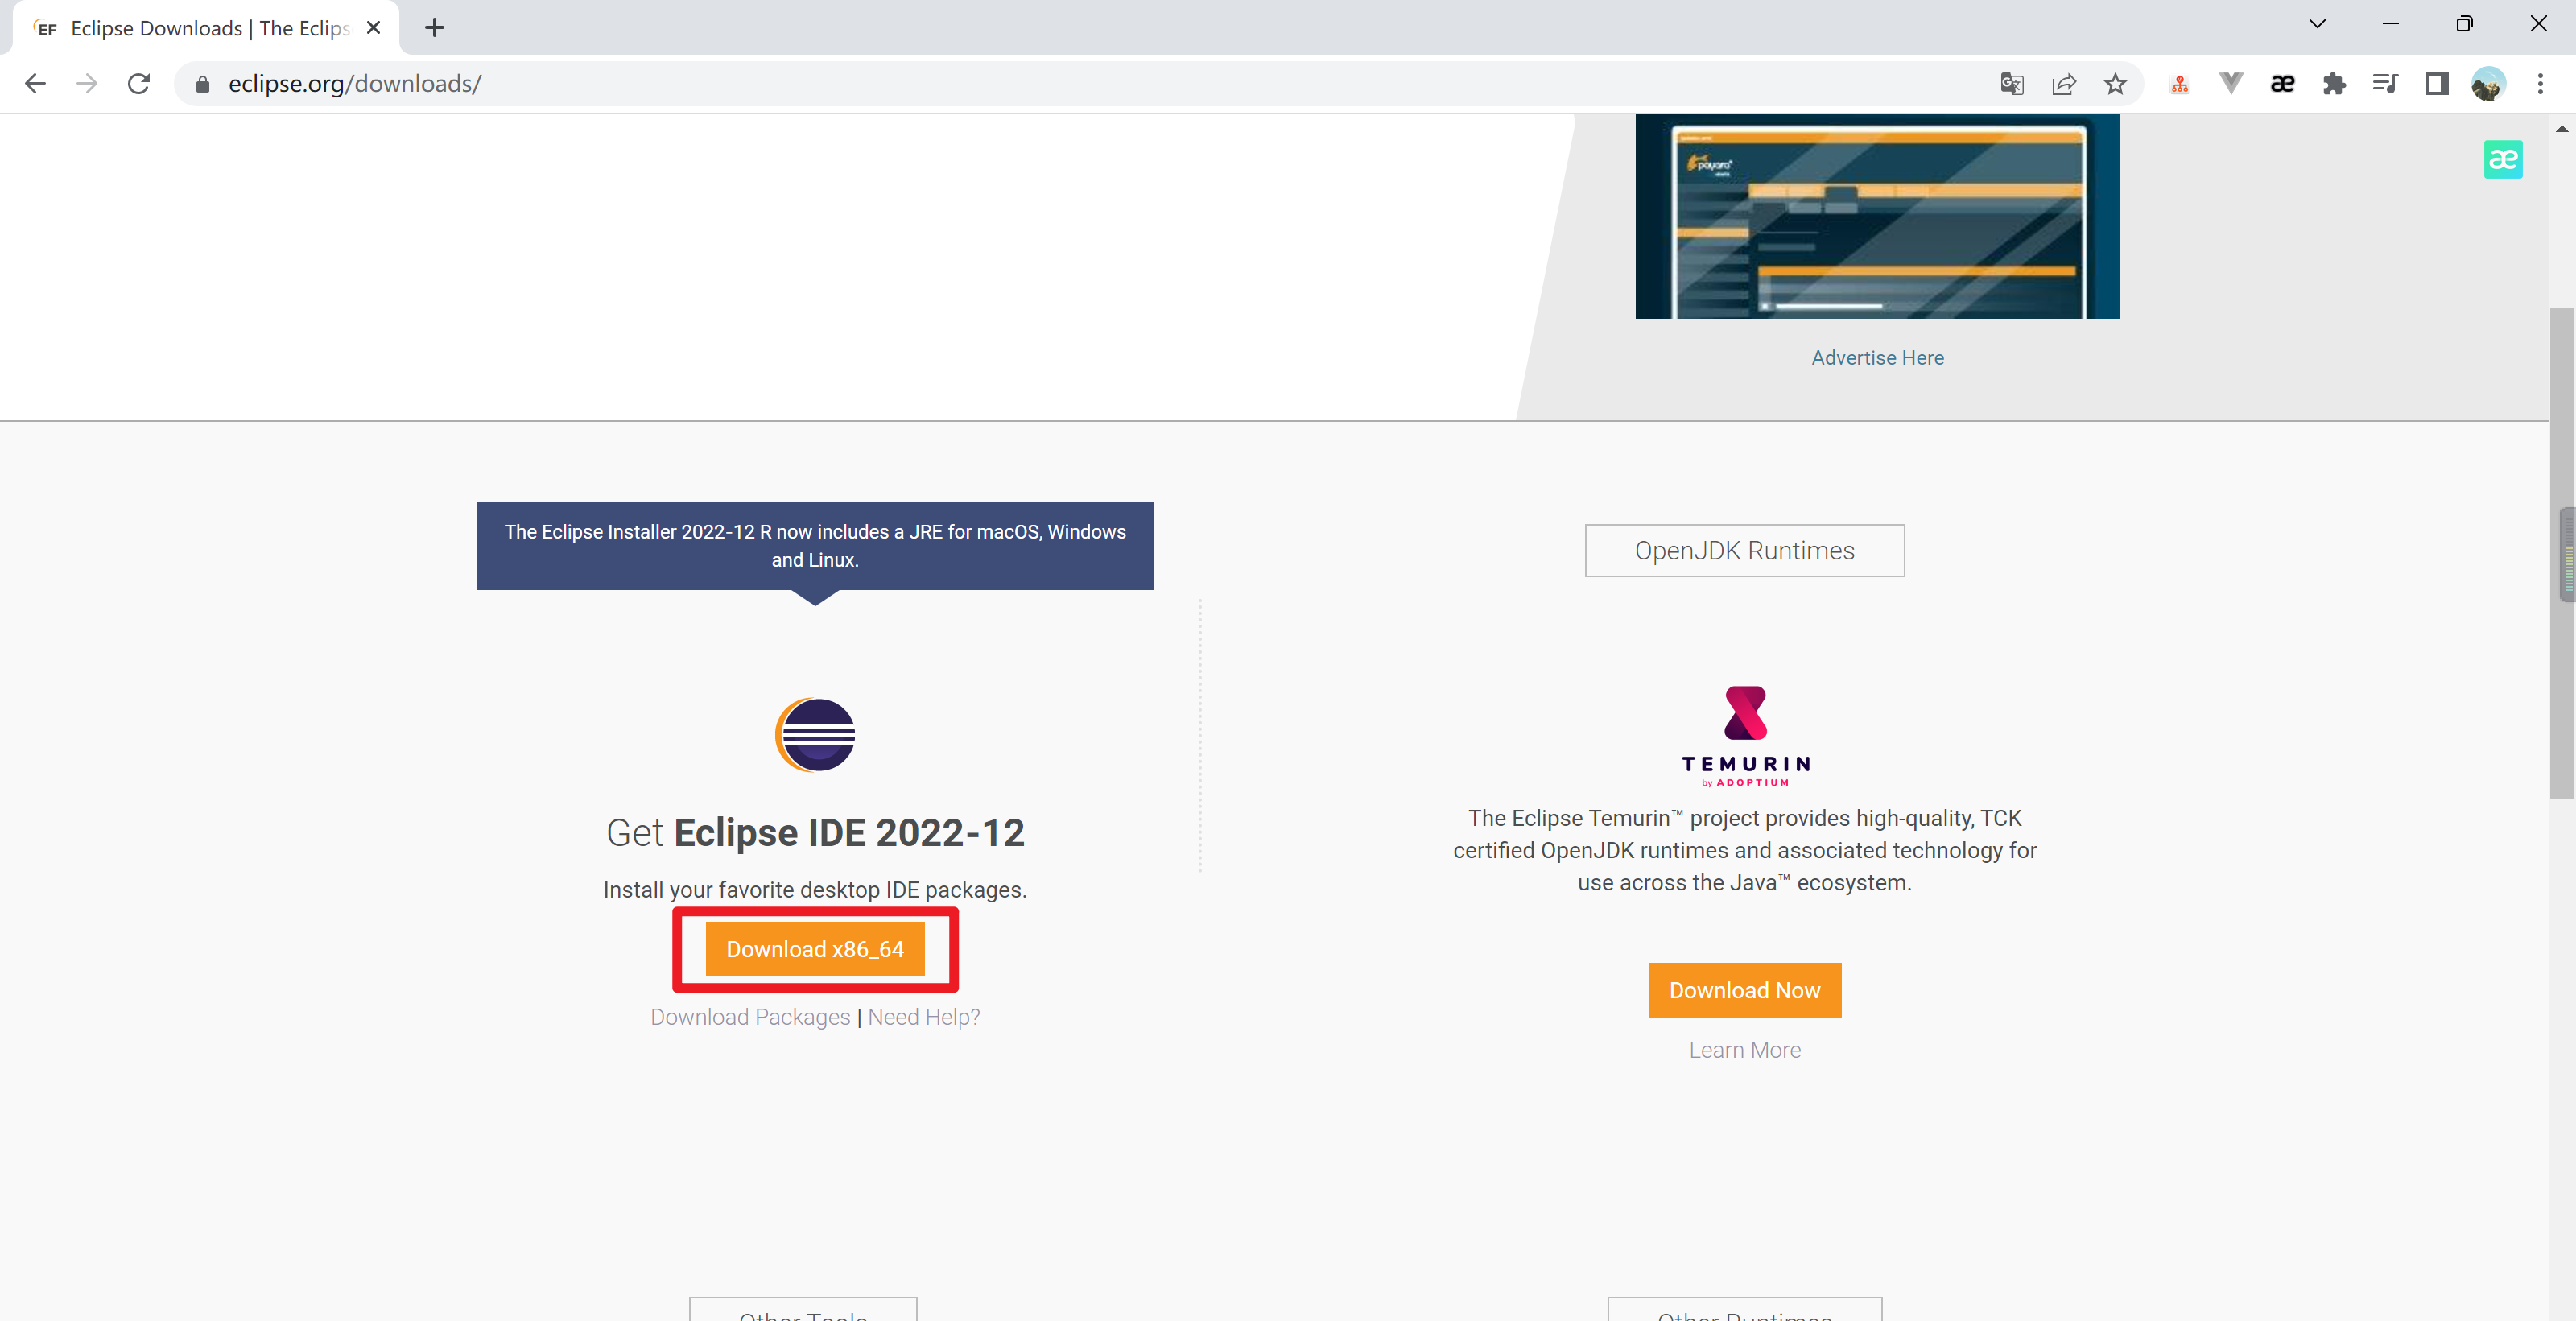Open the Extensions puzzle menu
Viewport: 2576px width, 1321px height.
2334,84
